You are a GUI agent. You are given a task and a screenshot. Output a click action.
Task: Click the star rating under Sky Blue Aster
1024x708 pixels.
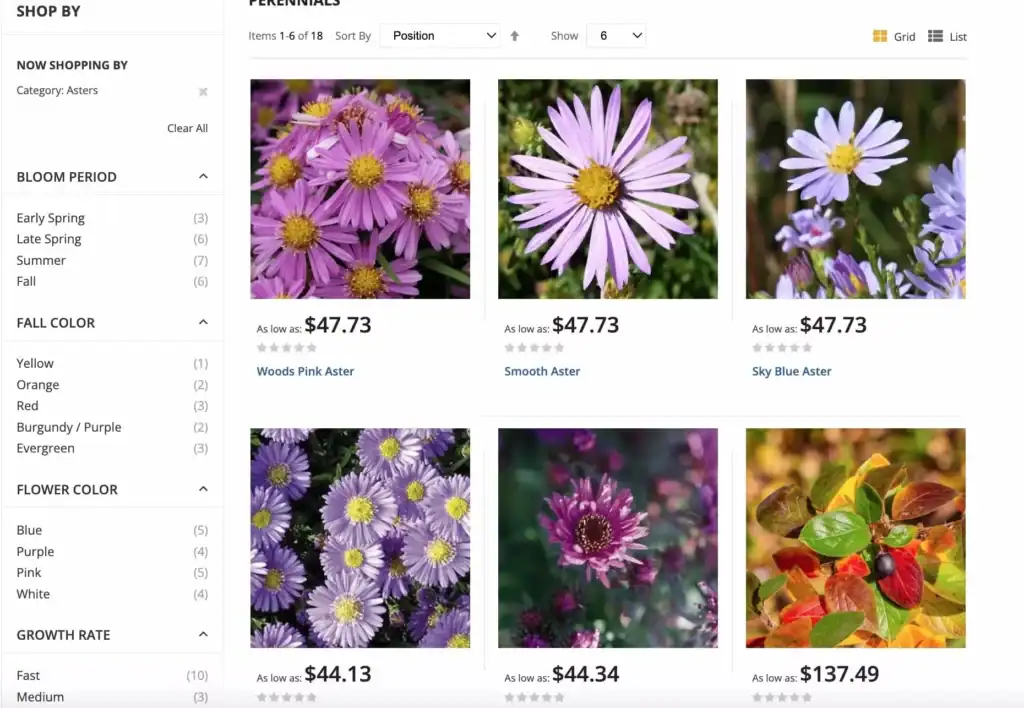[x=781, y=348]
